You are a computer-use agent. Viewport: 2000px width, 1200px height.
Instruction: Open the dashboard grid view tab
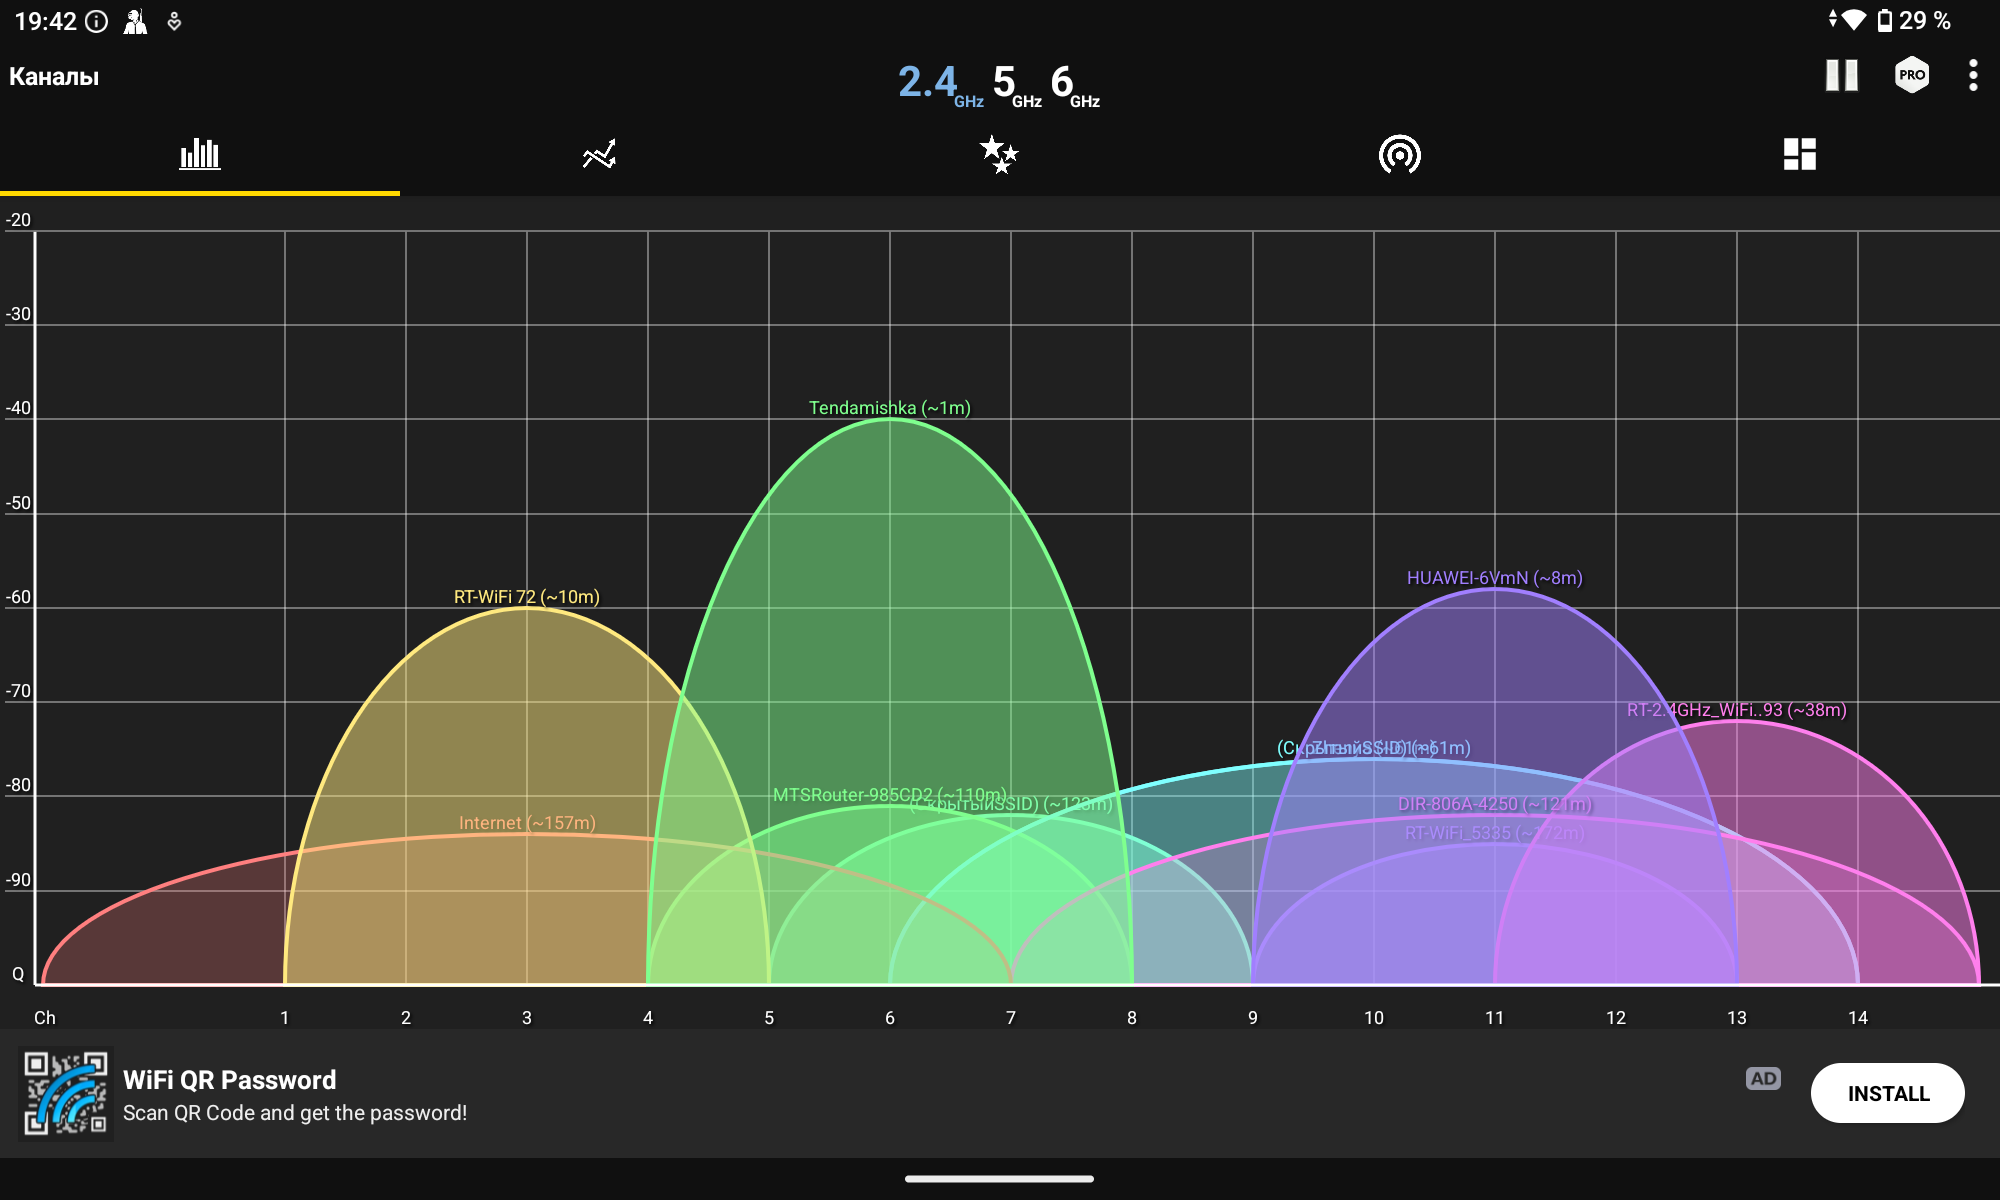[1799, 154]
